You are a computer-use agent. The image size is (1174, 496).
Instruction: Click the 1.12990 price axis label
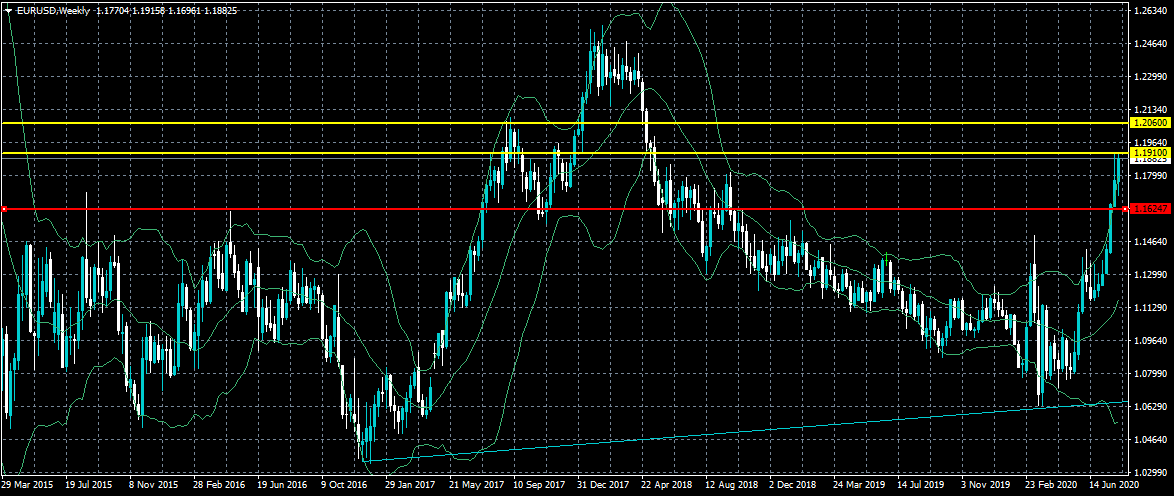pos(1150,275)
